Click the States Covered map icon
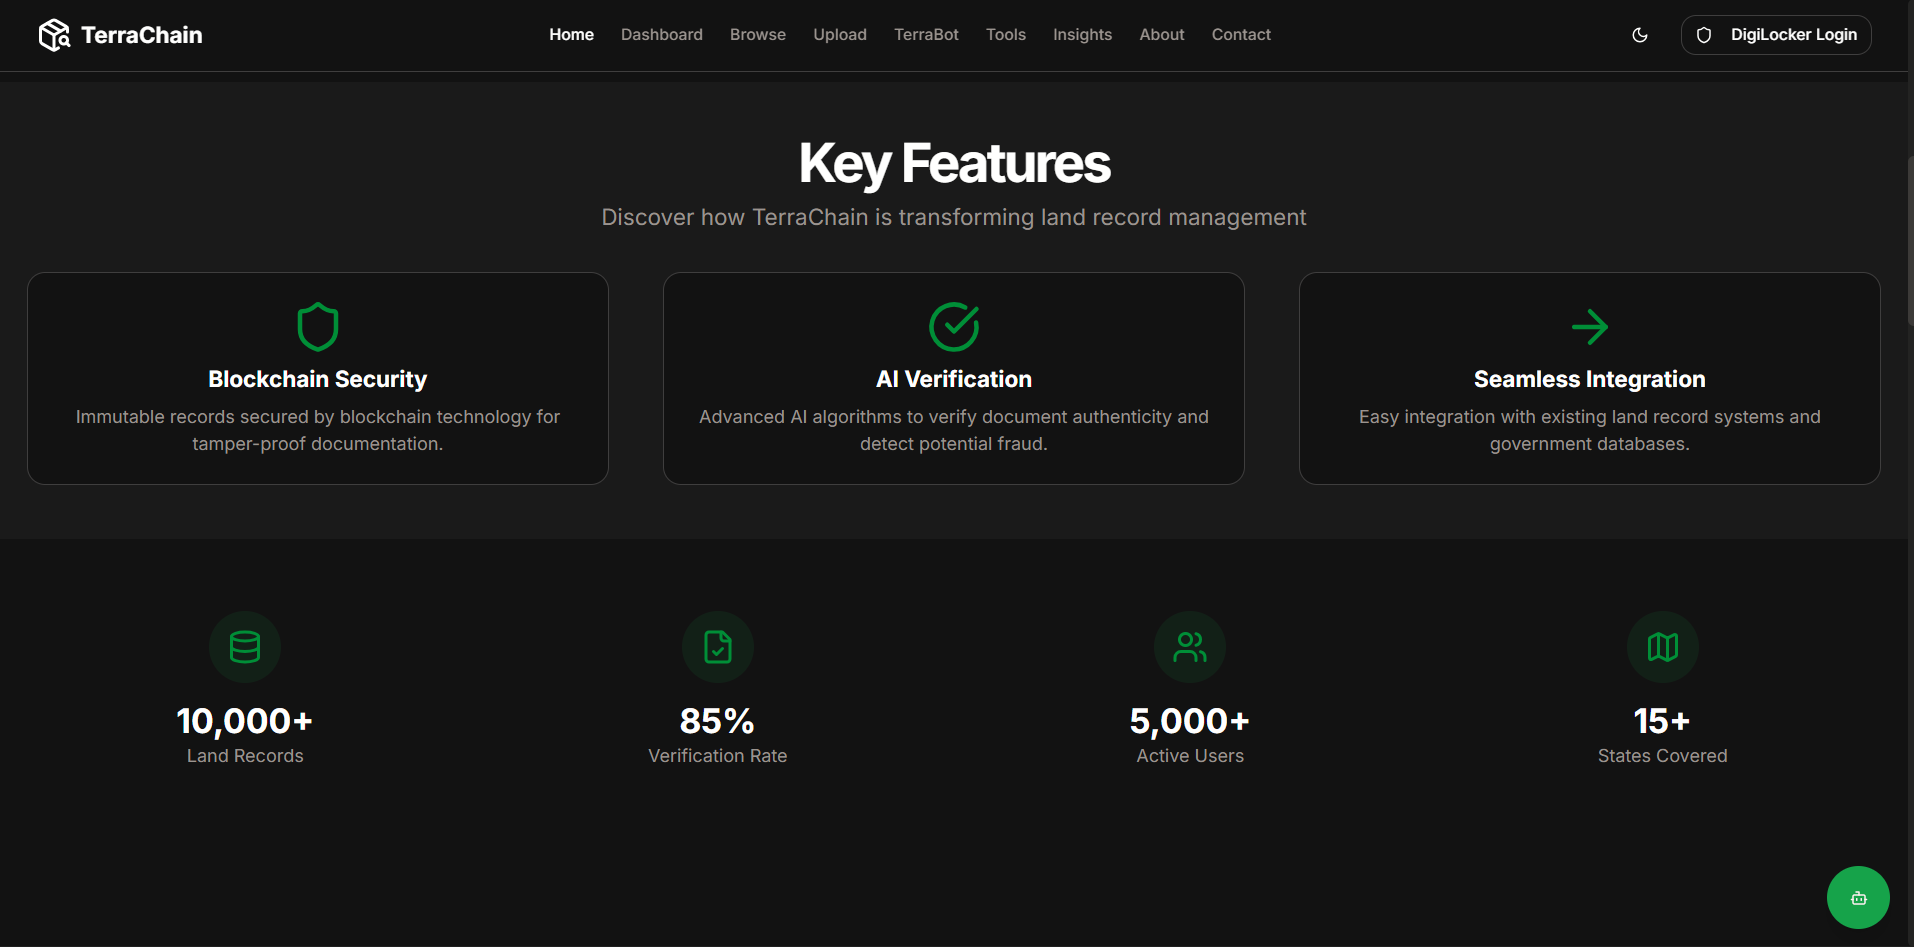The height and width of the screenshot is (947, 1914). [1662, 647]
